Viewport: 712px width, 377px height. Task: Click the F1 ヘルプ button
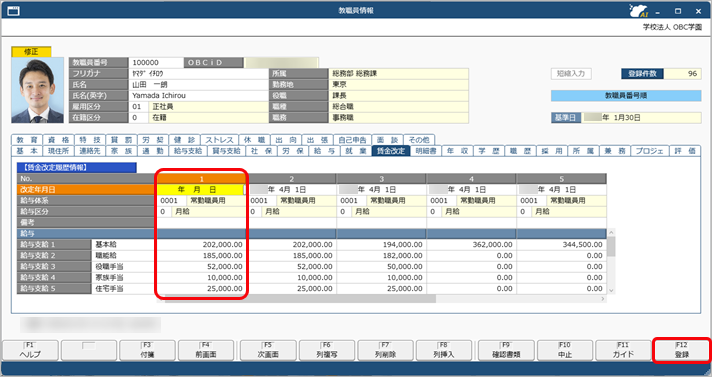coord(30,350)
